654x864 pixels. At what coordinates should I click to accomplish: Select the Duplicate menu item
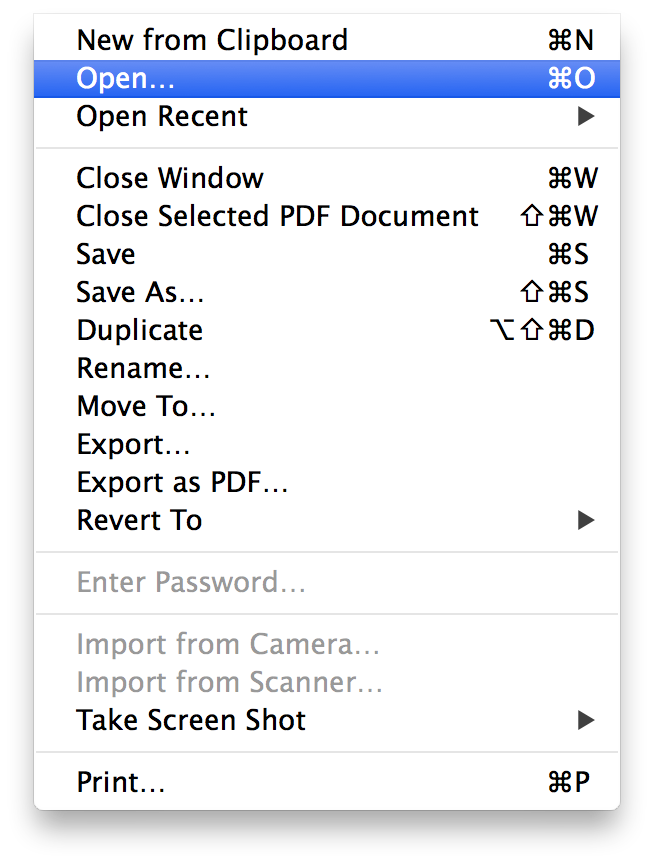click(139, 330)
